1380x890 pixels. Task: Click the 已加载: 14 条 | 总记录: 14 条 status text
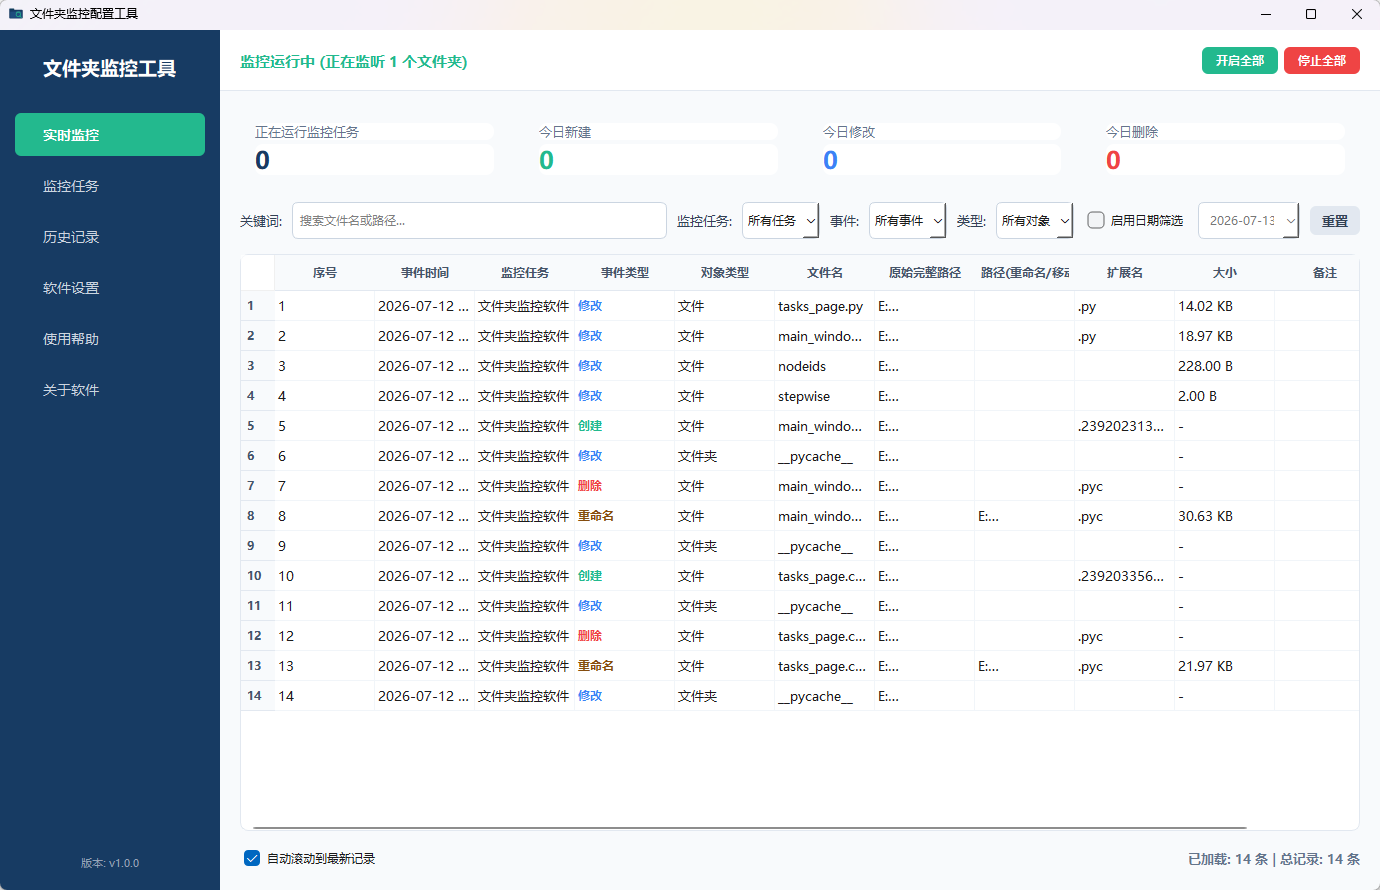tap(1274, 859)
